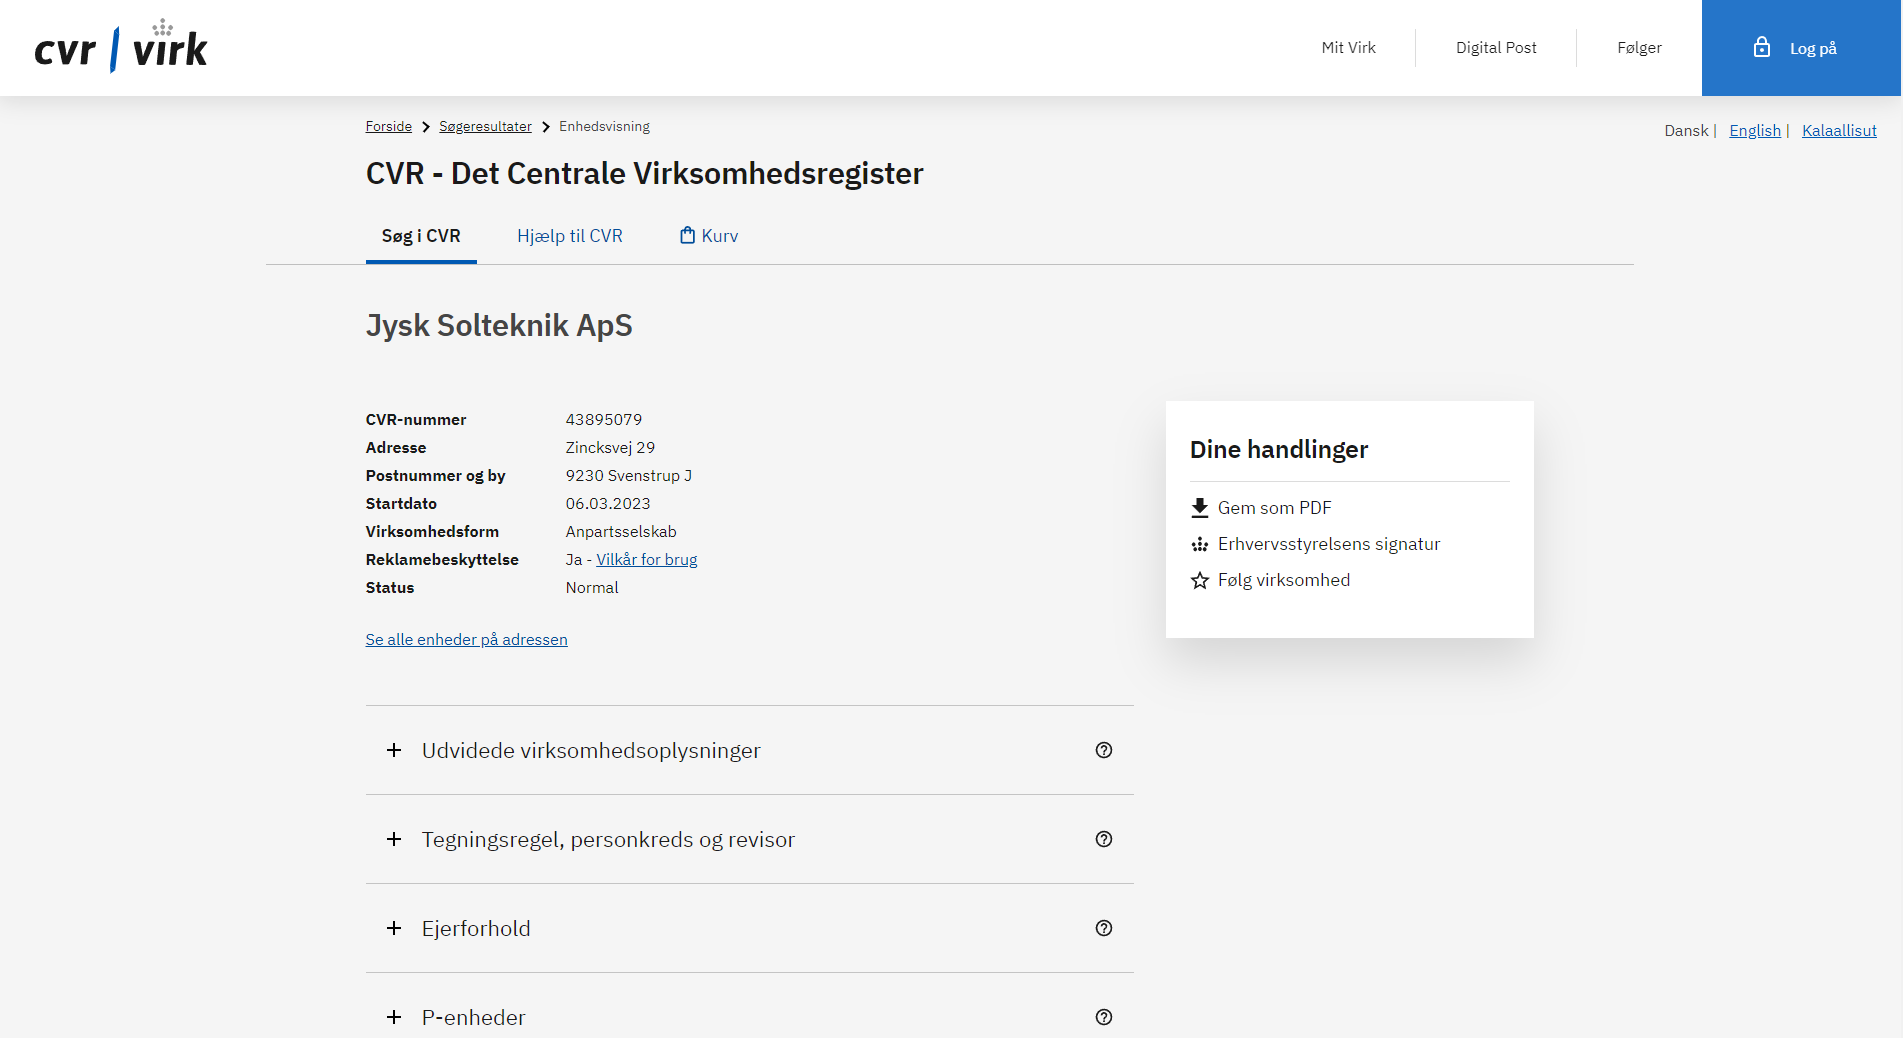
Task: Click company name Jysk Solteknik ApS
Action: [x=499, y=326]
